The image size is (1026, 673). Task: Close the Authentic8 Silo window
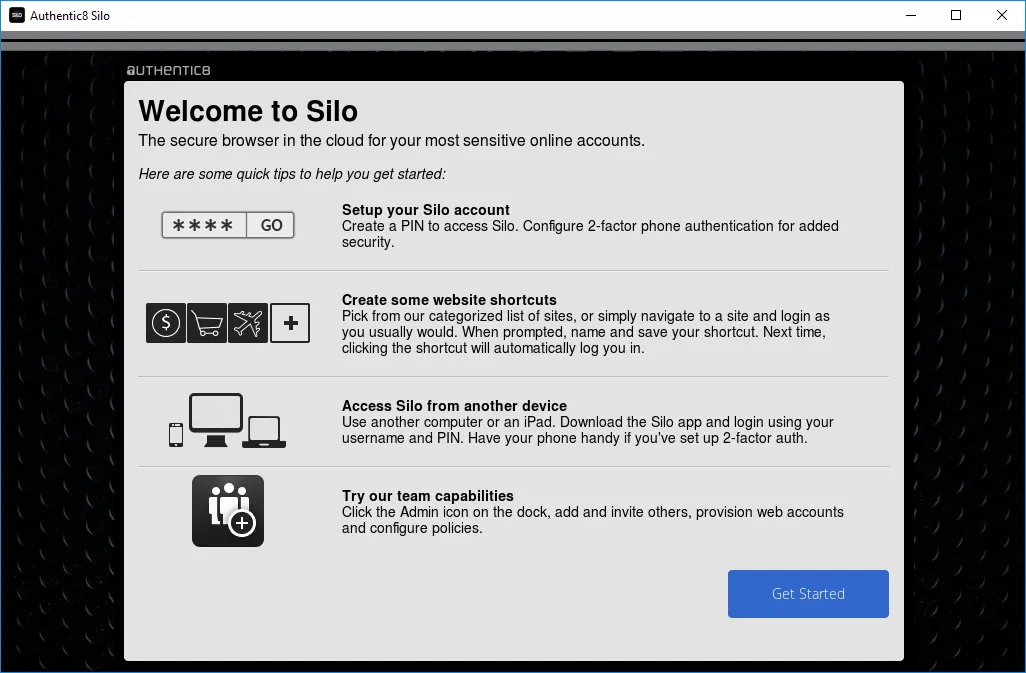[x=1002, y=15]
